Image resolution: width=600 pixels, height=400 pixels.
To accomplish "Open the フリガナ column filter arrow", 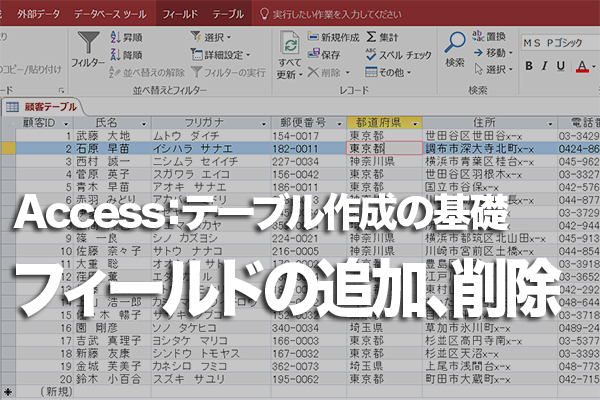I will pyautogui.click(x=263, y=124).
